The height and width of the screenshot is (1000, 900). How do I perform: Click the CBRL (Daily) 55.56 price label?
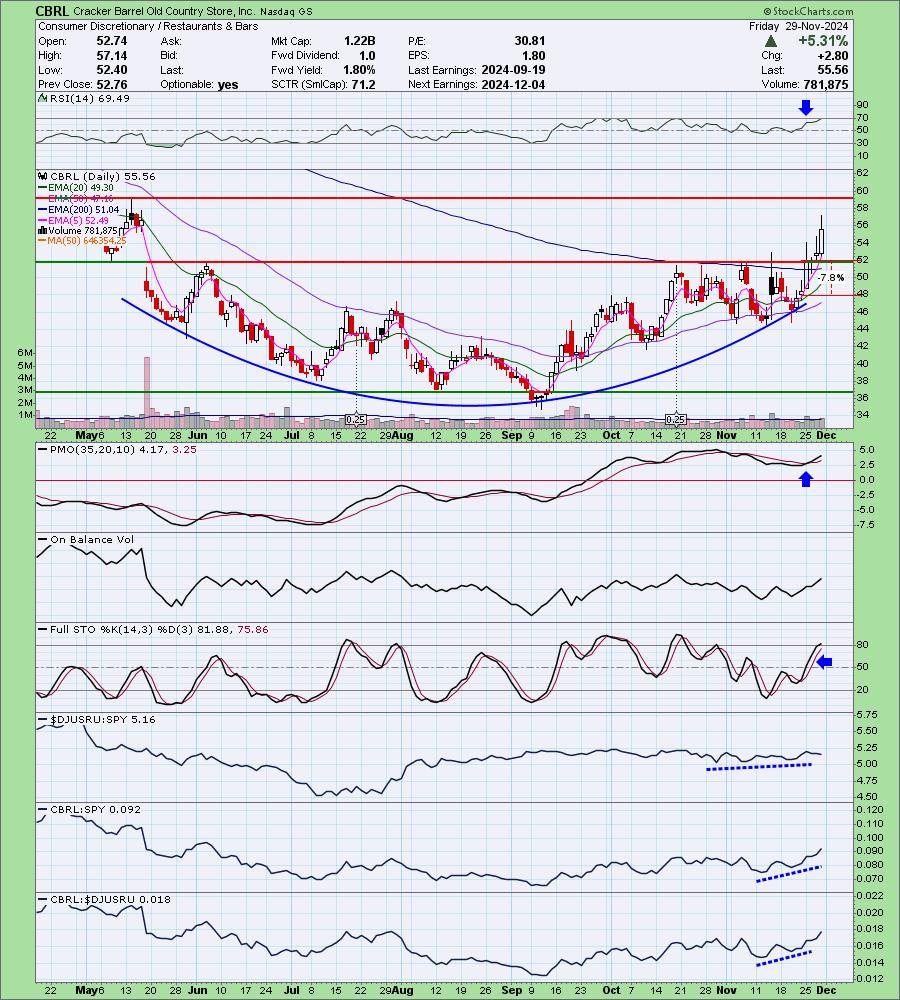[x=103, y=176]
